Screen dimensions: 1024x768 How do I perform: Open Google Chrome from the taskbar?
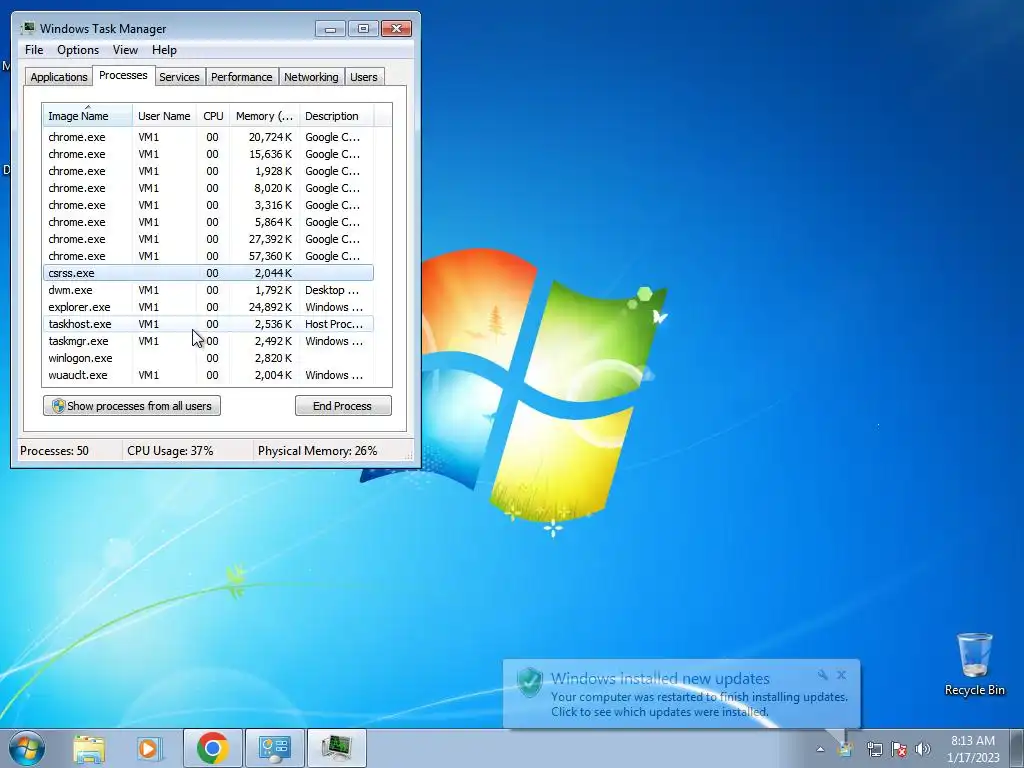212,748
